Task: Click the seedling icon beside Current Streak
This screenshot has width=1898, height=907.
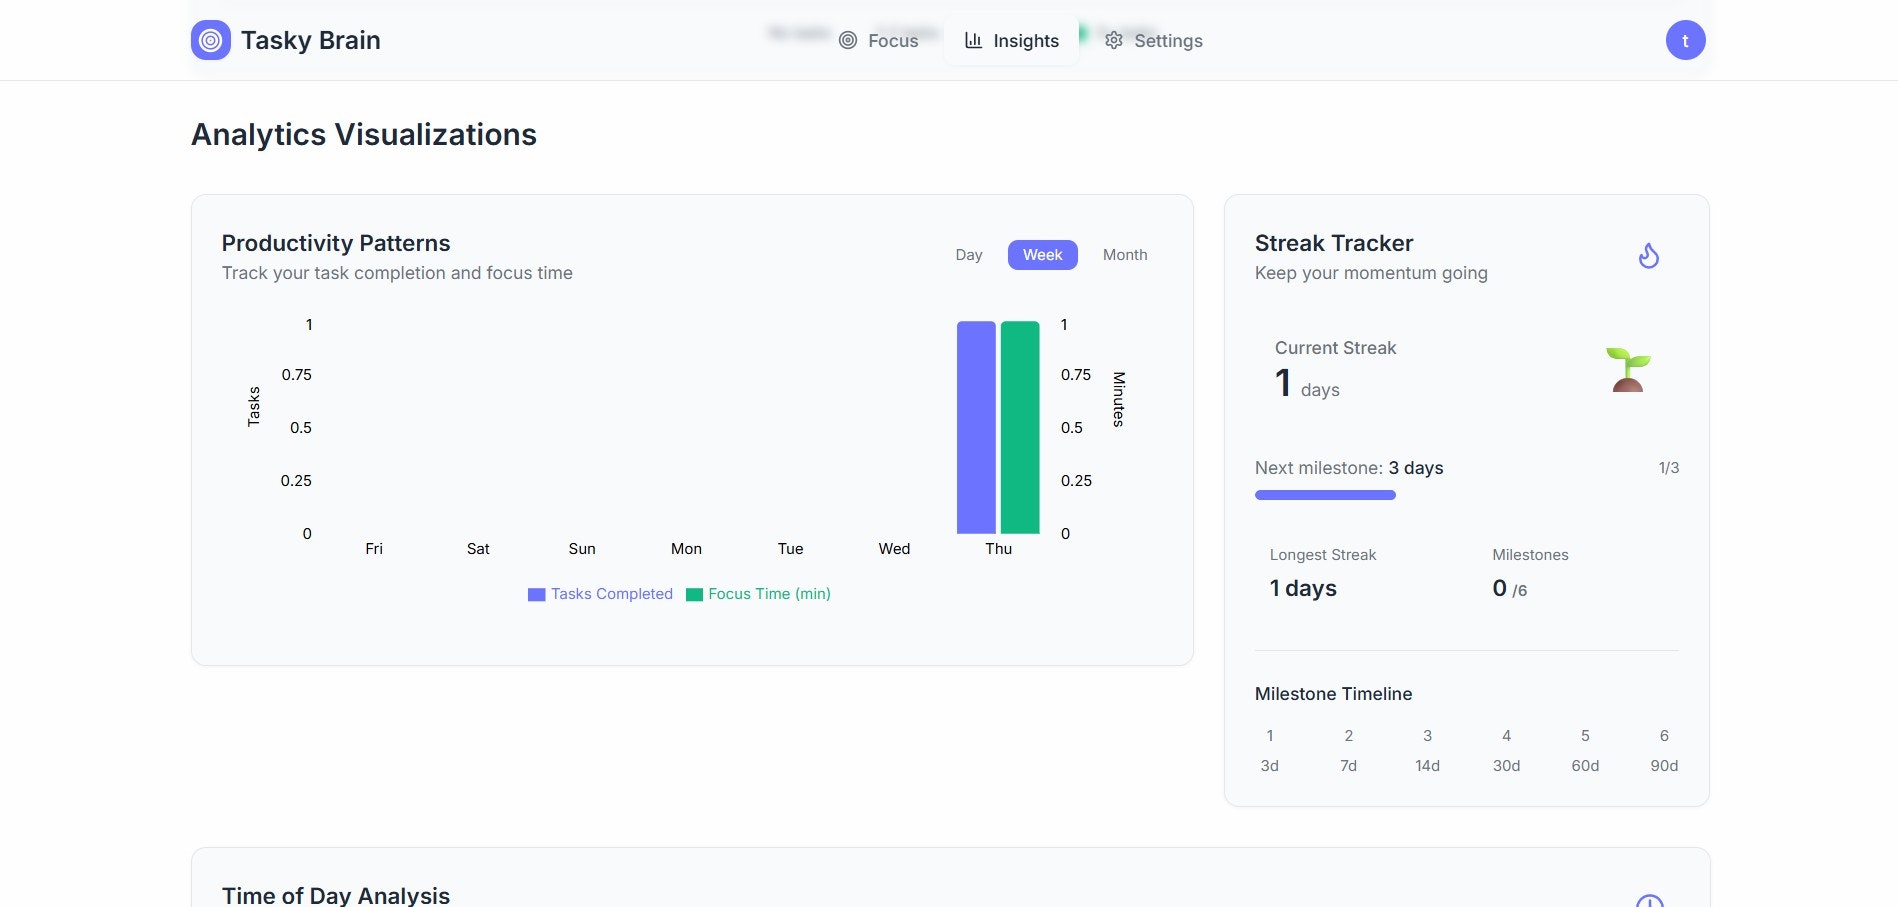Action: 1627,369
